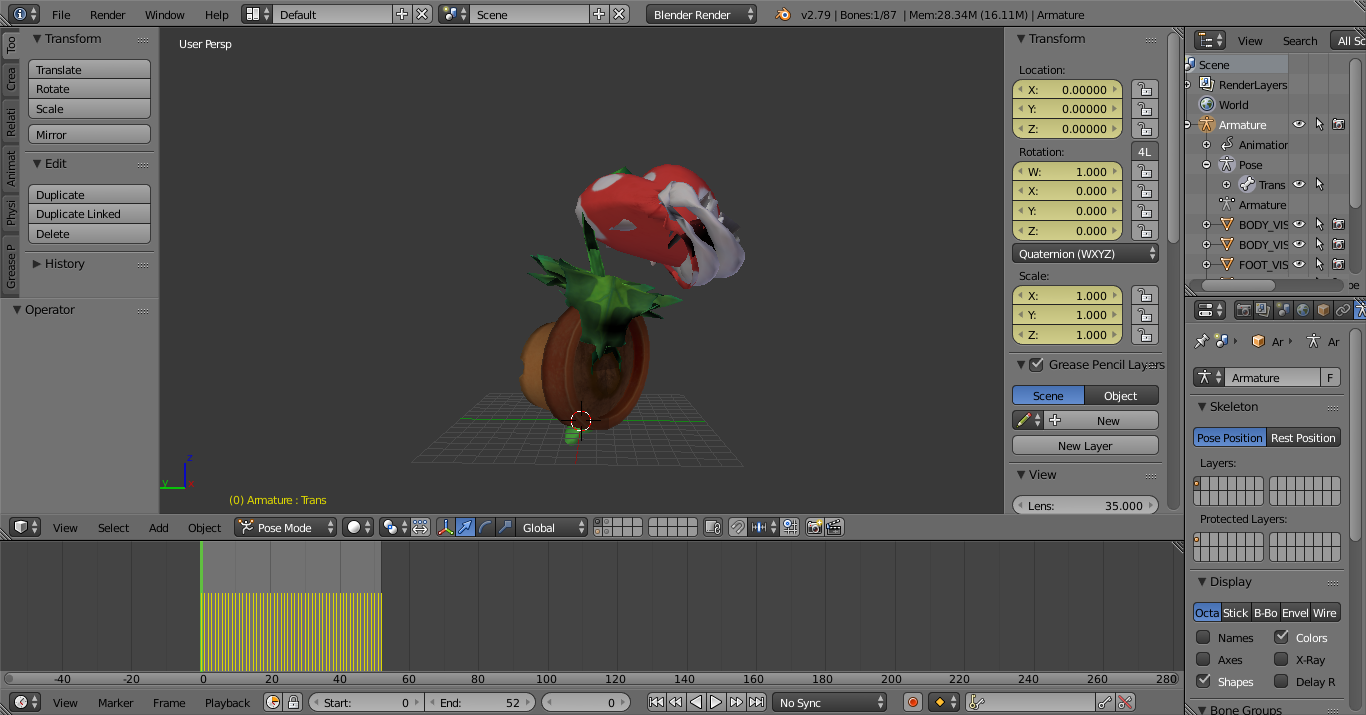Click the Scene breadcrumb icon in properties
Viewport: 1366px width, 715px height.
pyautogui.click(x=1221, y=341)
